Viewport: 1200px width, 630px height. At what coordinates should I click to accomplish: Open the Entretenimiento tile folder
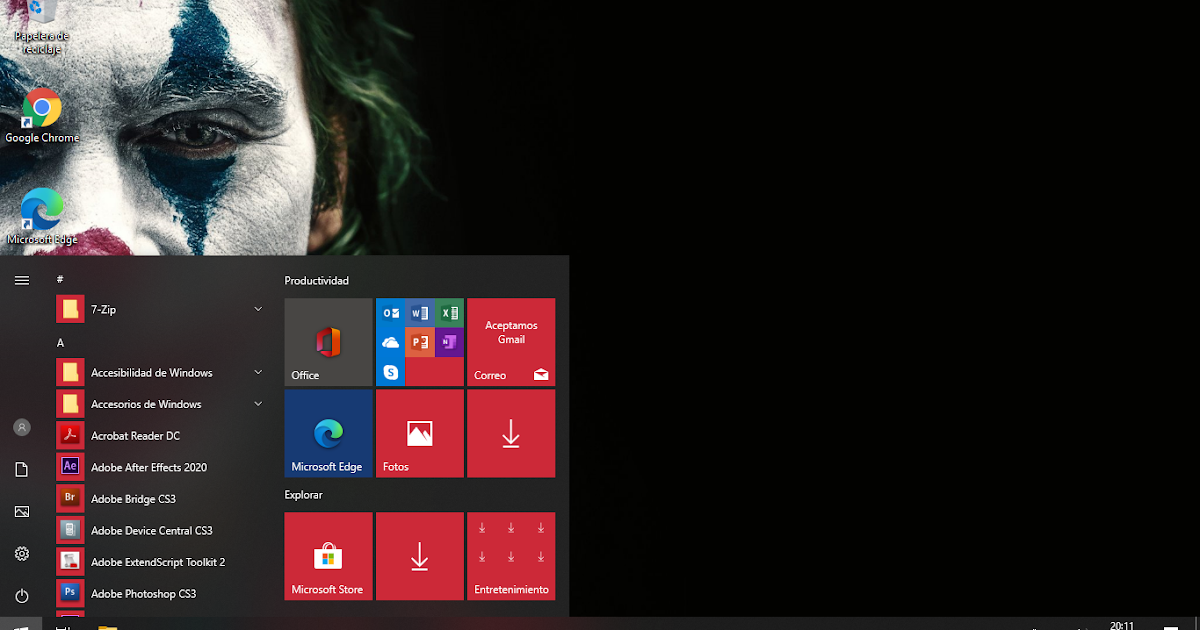pyautogui.click(x=511, y=556)
